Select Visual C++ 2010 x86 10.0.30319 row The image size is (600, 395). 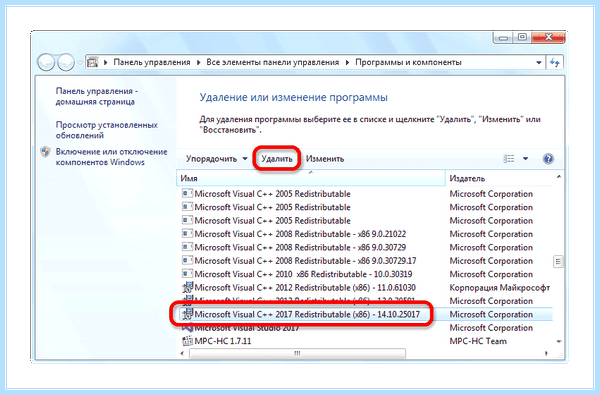tap(365, 274)
